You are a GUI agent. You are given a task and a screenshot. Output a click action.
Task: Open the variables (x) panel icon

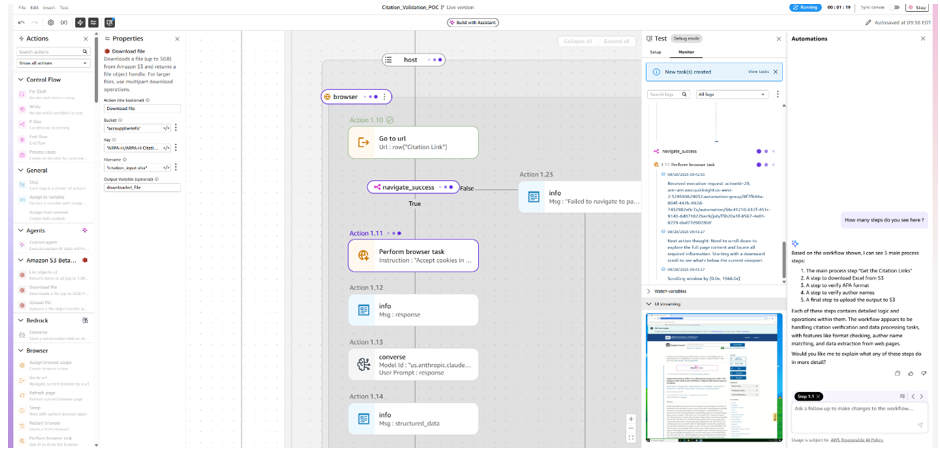64,22
